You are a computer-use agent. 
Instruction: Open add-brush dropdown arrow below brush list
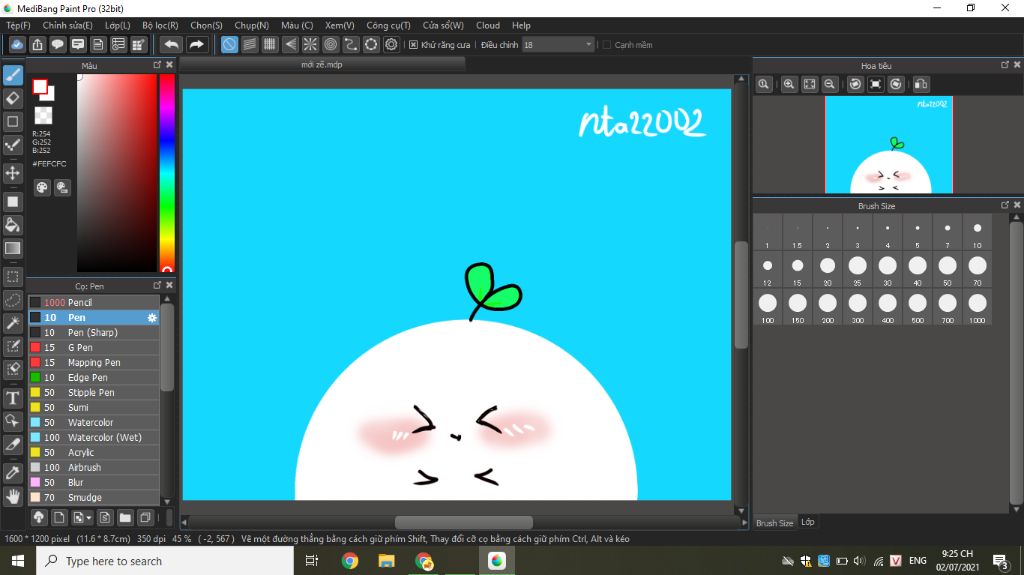(x=89, y=518)
